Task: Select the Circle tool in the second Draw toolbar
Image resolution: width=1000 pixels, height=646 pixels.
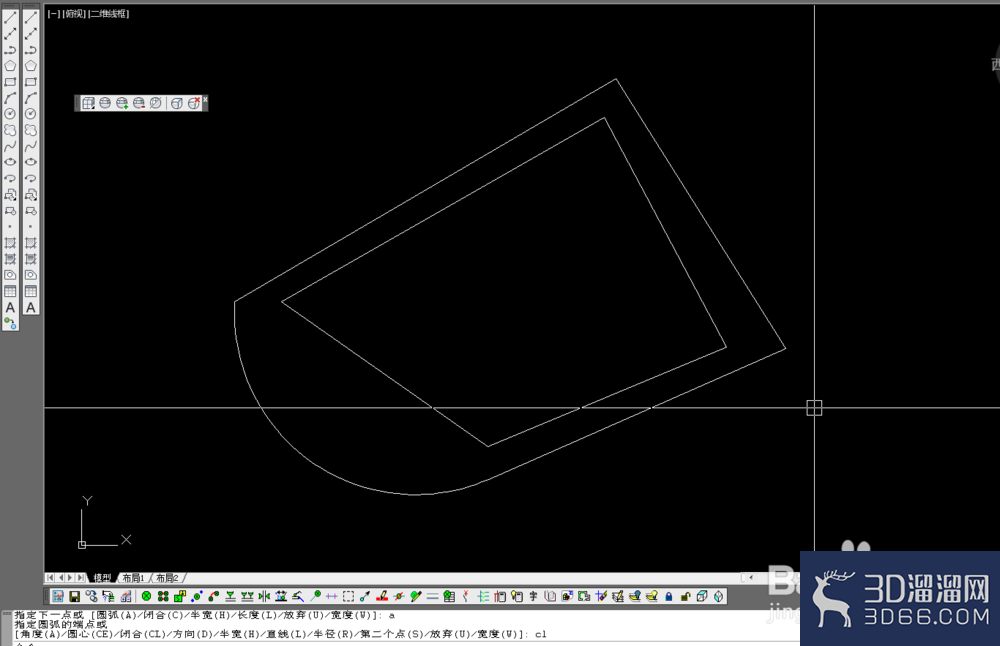Action: [31, 114]
